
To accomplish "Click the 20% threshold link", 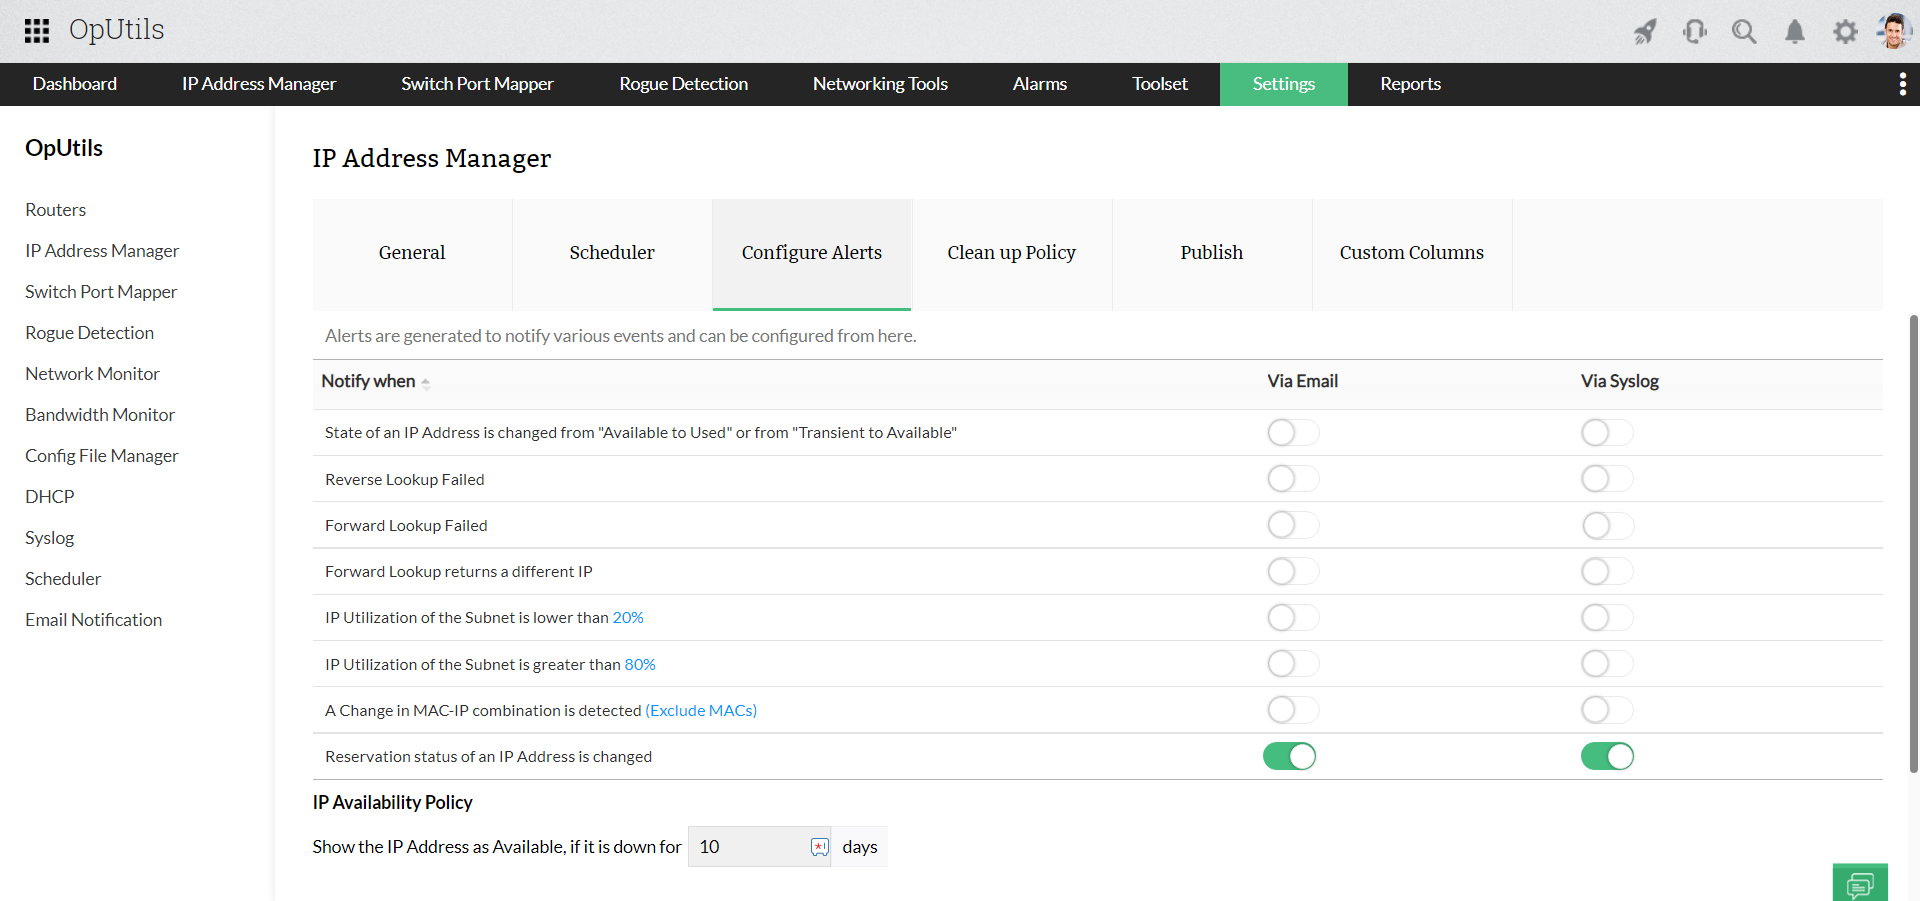I will 628,618.
